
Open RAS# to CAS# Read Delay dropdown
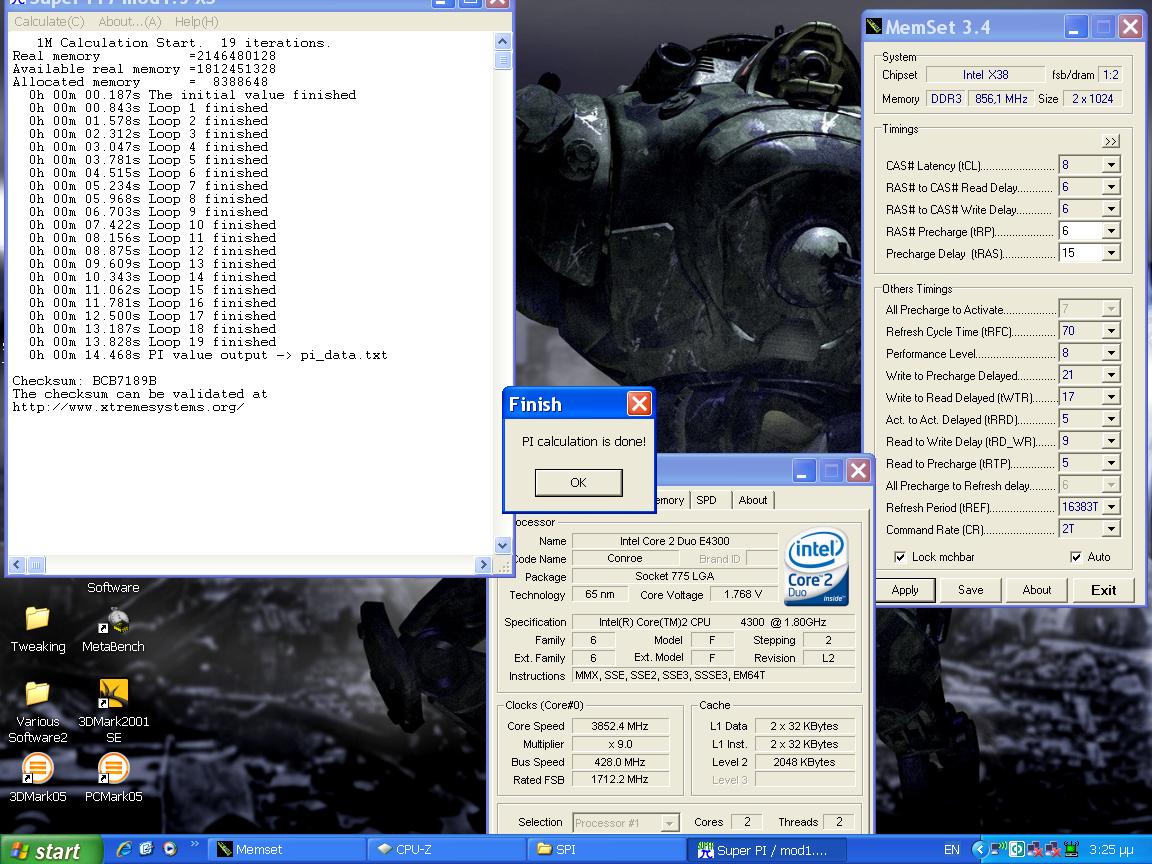[1110, 187]
